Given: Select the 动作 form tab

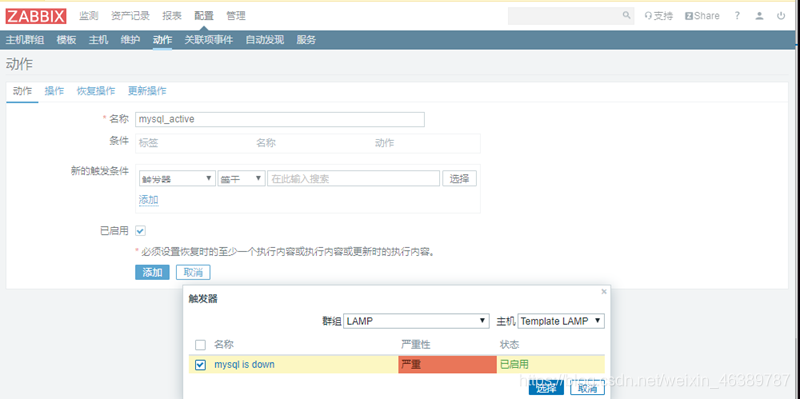Looking at the screenshot, I should pos(22,91).
